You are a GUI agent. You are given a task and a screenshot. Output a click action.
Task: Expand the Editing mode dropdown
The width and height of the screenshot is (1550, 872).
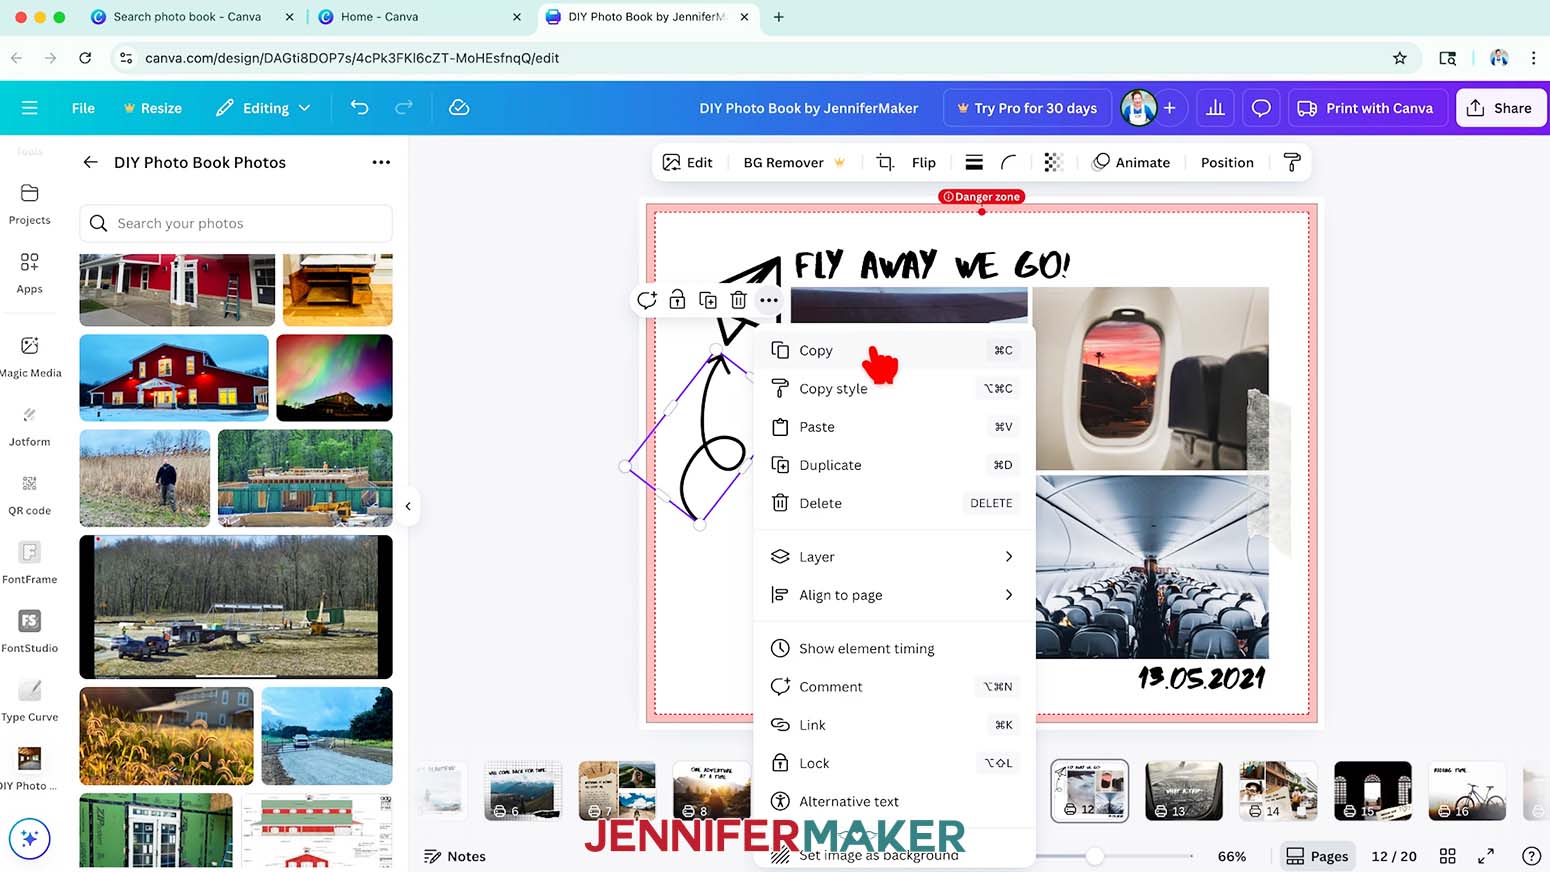(x=263, y=108)
